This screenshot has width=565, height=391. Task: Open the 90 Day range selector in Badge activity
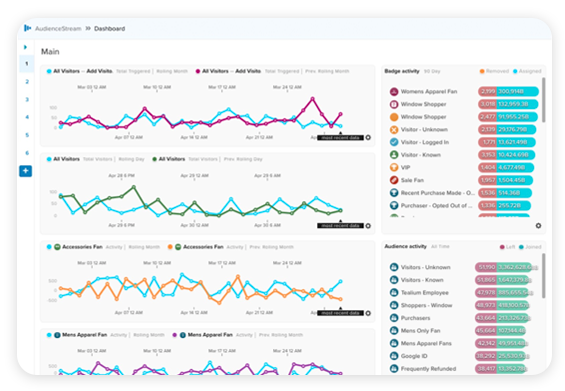click(x=432, y=71)
